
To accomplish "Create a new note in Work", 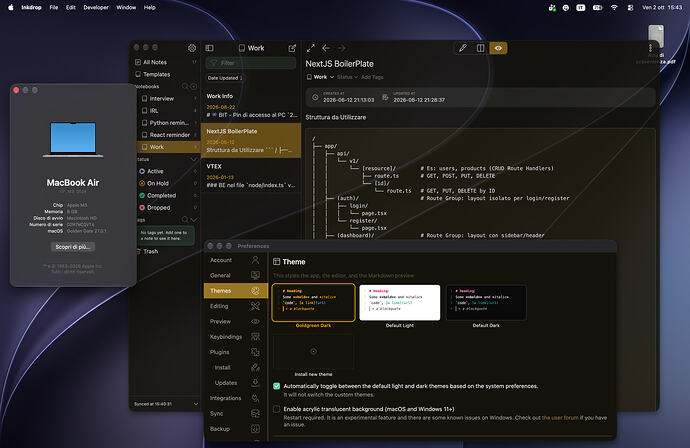I will click(292, 48).
